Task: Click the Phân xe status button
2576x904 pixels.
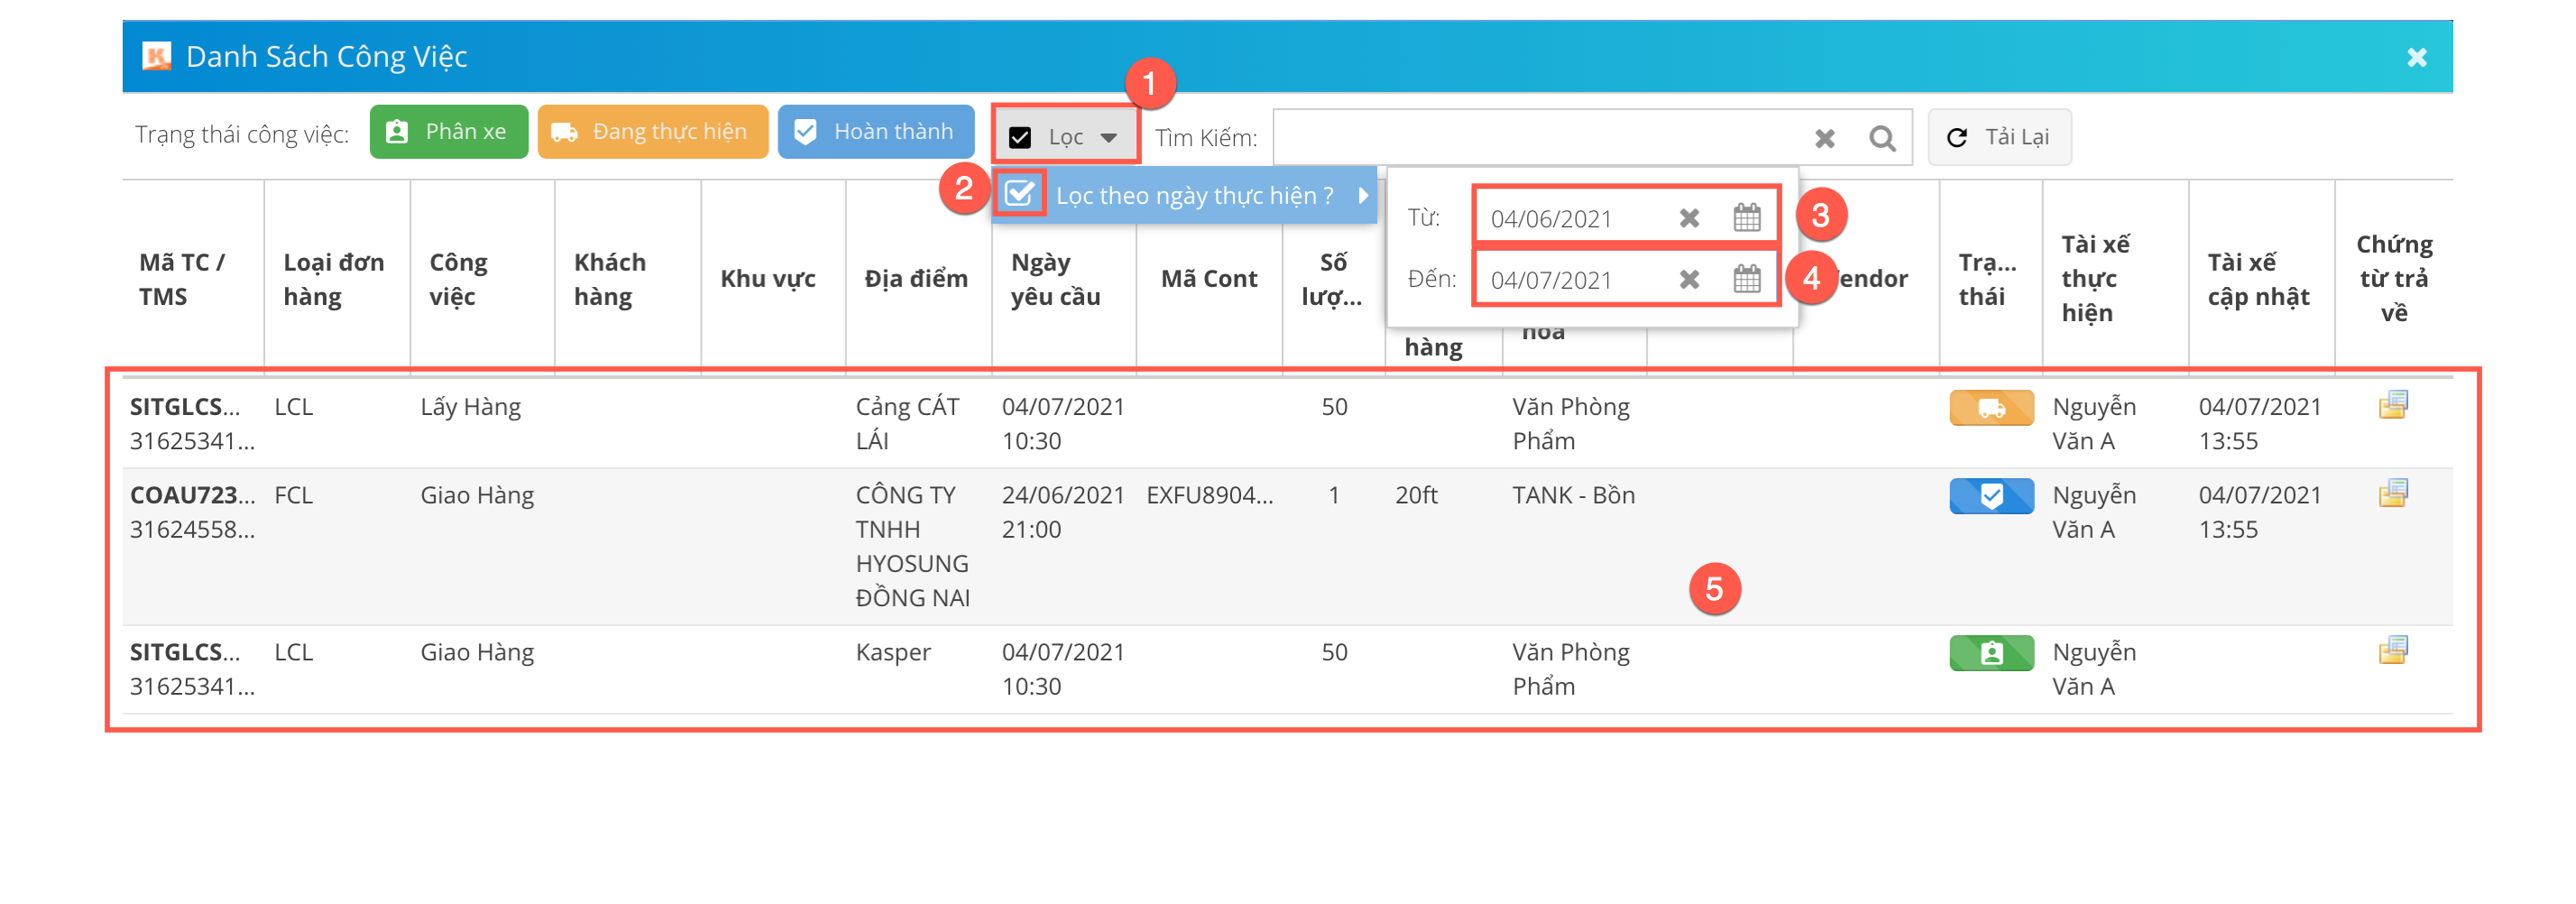Action: 448,132
